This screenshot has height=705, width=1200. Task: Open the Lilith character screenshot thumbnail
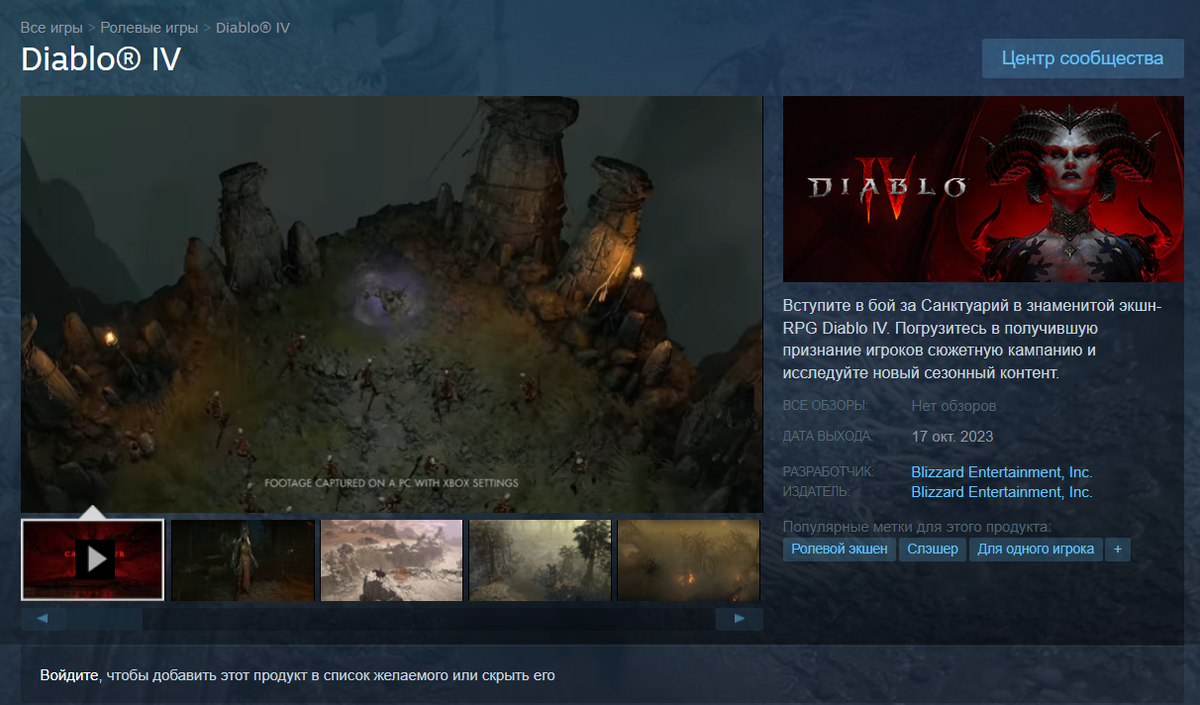tap(242, 560)
